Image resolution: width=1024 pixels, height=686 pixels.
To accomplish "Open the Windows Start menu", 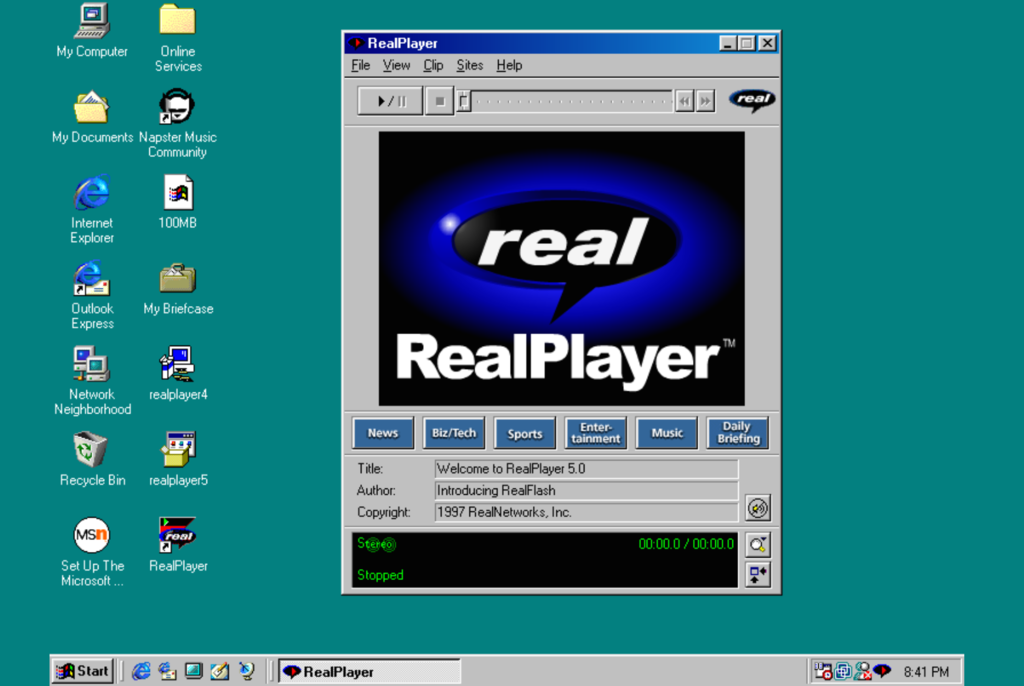I will click(83, 671).
